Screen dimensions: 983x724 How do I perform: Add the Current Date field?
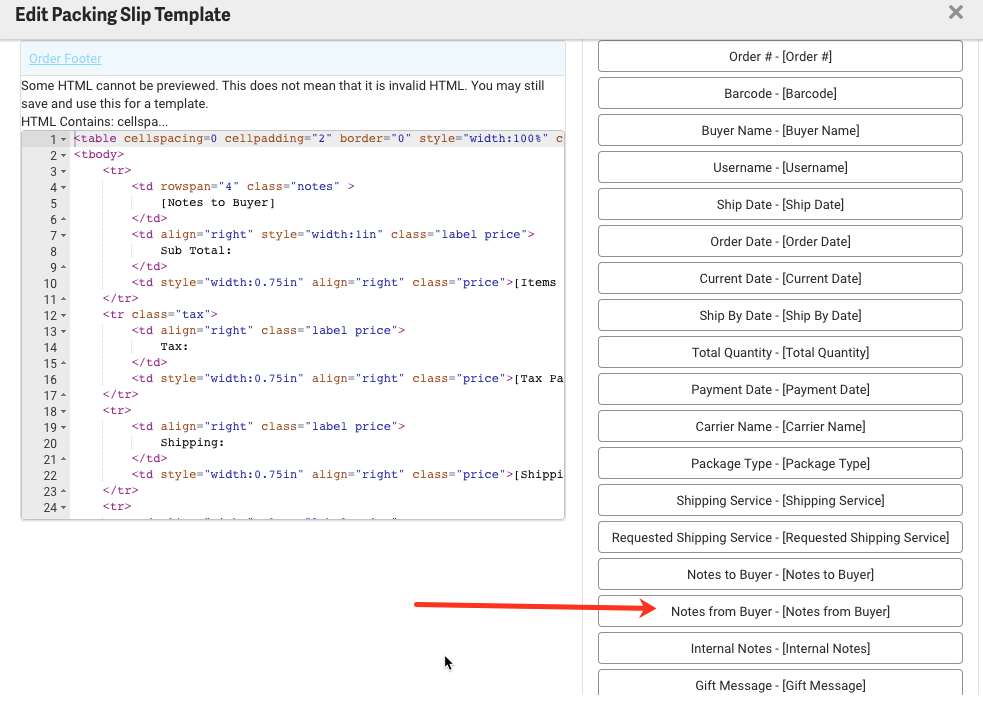(779, 278)
